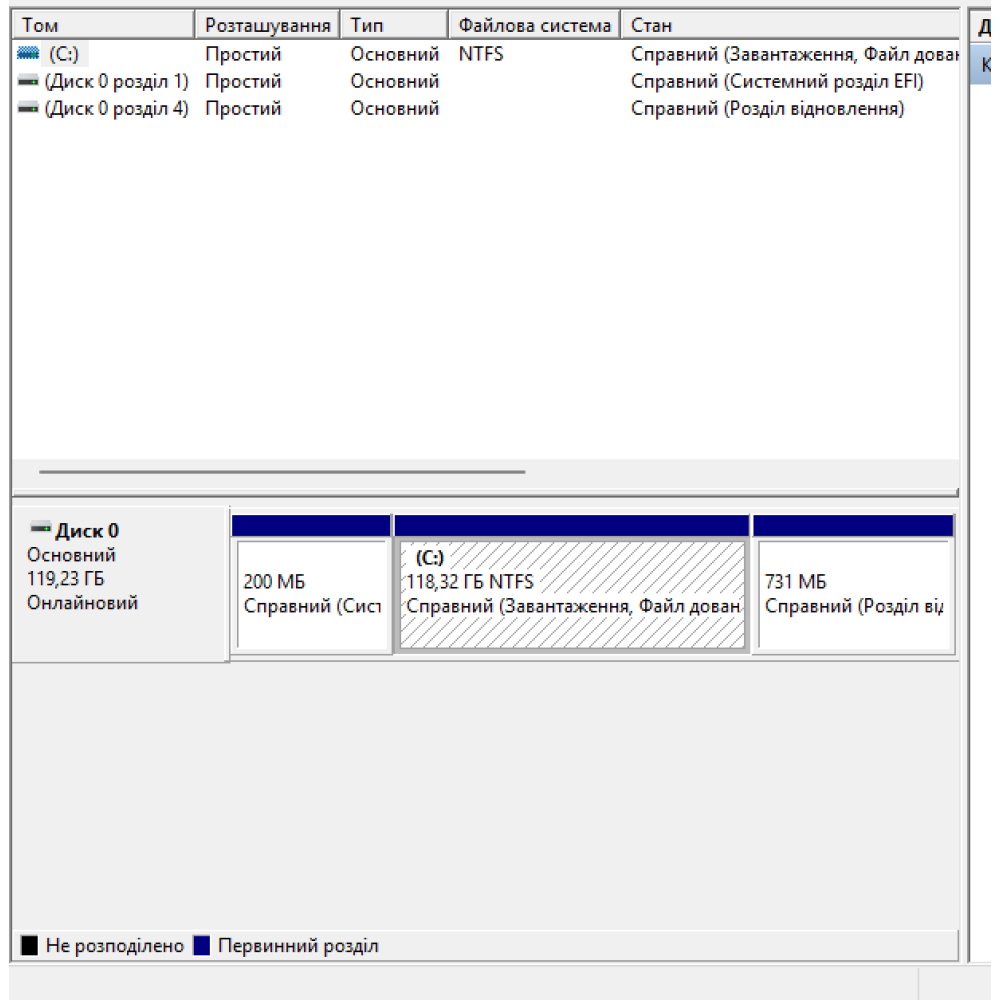Click the Онлайновий status under Диск 0
The height and width of the screenshot is (1000, 1000).
[x=82, y=603]
